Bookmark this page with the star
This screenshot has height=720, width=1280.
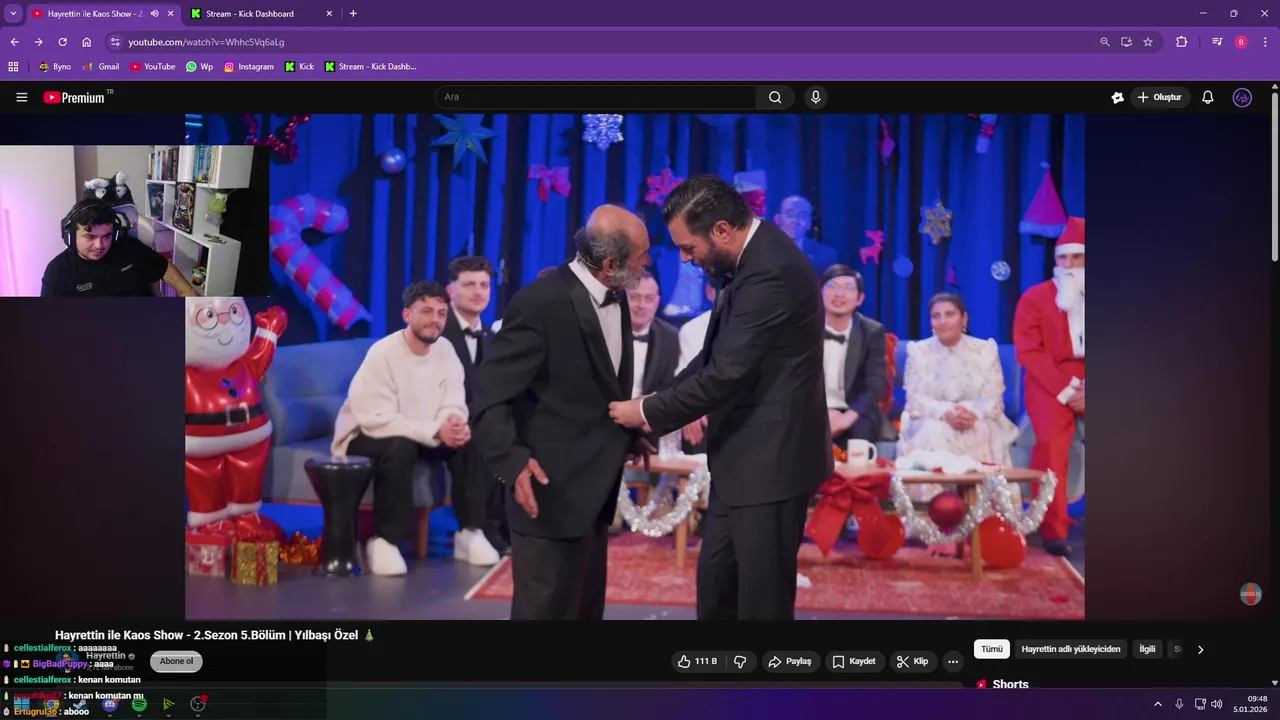click(x=1148, y=42)
